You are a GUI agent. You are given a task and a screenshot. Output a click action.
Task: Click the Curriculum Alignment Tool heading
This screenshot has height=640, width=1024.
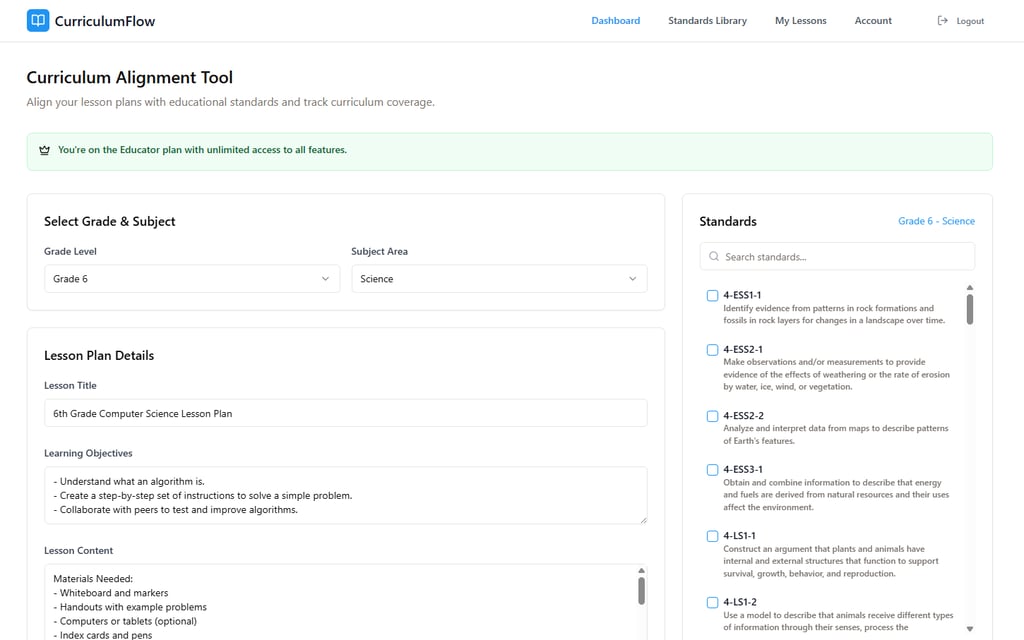tap(129, 78)
